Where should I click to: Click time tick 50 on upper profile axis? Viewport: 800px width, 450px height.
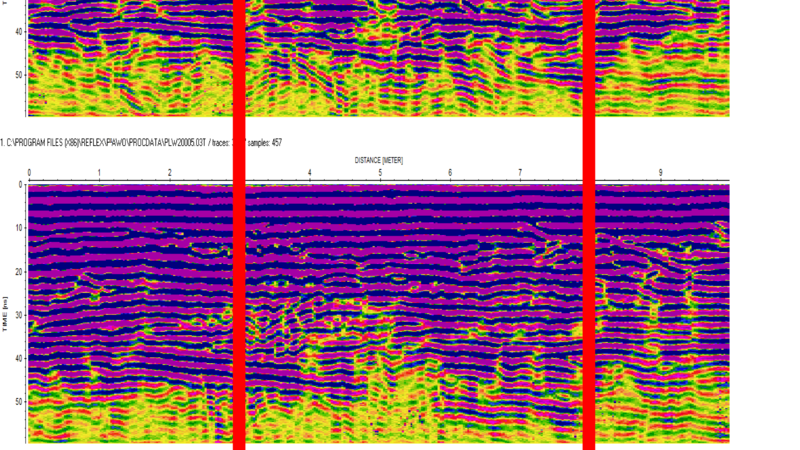[x=18, y=74]
